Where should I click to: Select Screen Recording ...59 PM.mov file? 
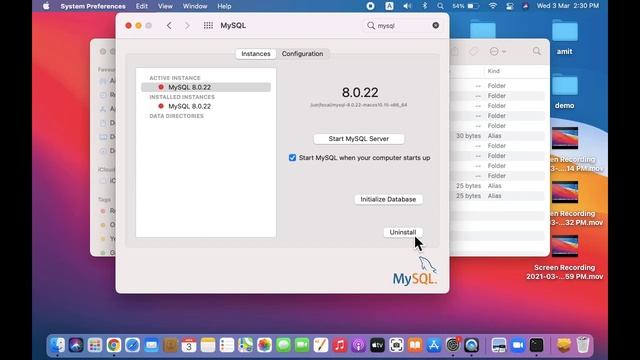point(564,258)
